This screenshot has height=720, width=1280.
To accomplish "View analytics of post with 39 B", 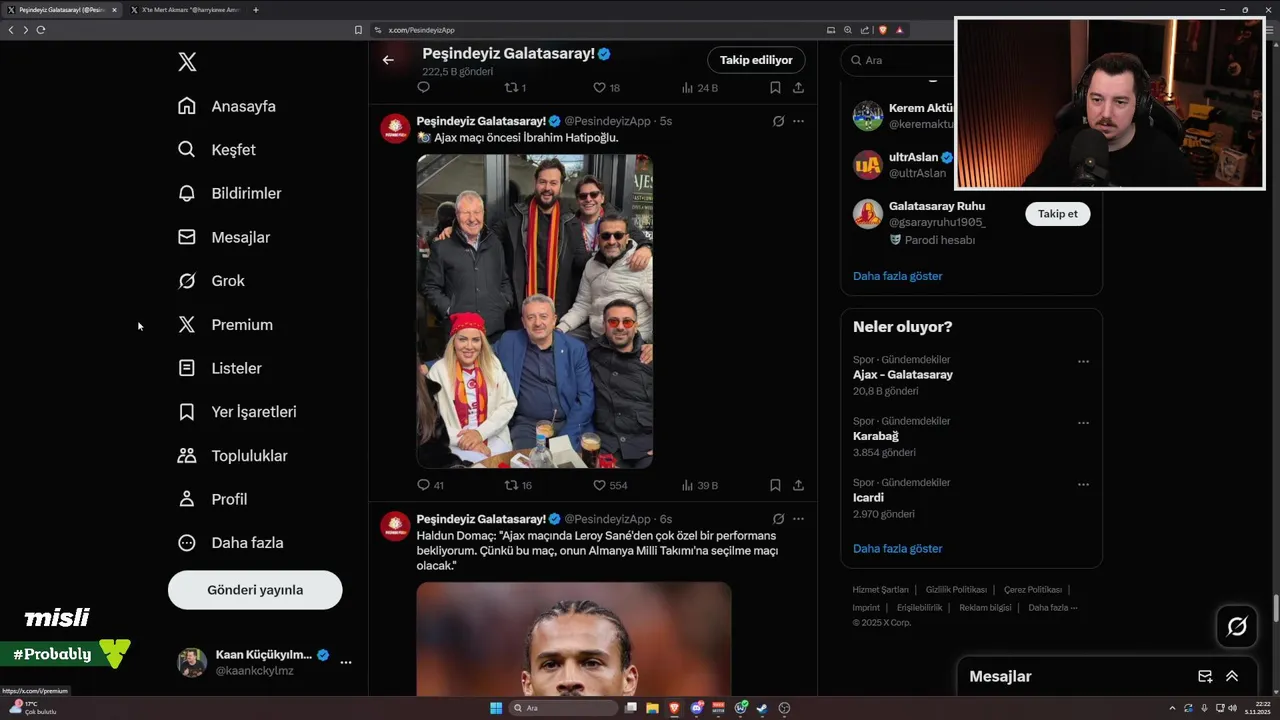I will [x=699, y=485].
